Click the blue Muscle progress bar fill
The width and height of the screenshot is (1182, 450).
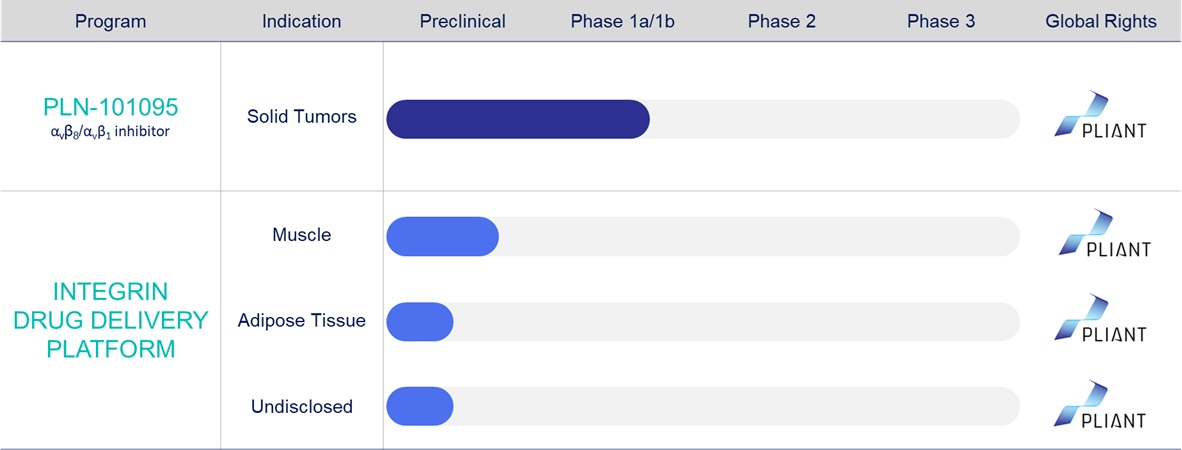442,236
